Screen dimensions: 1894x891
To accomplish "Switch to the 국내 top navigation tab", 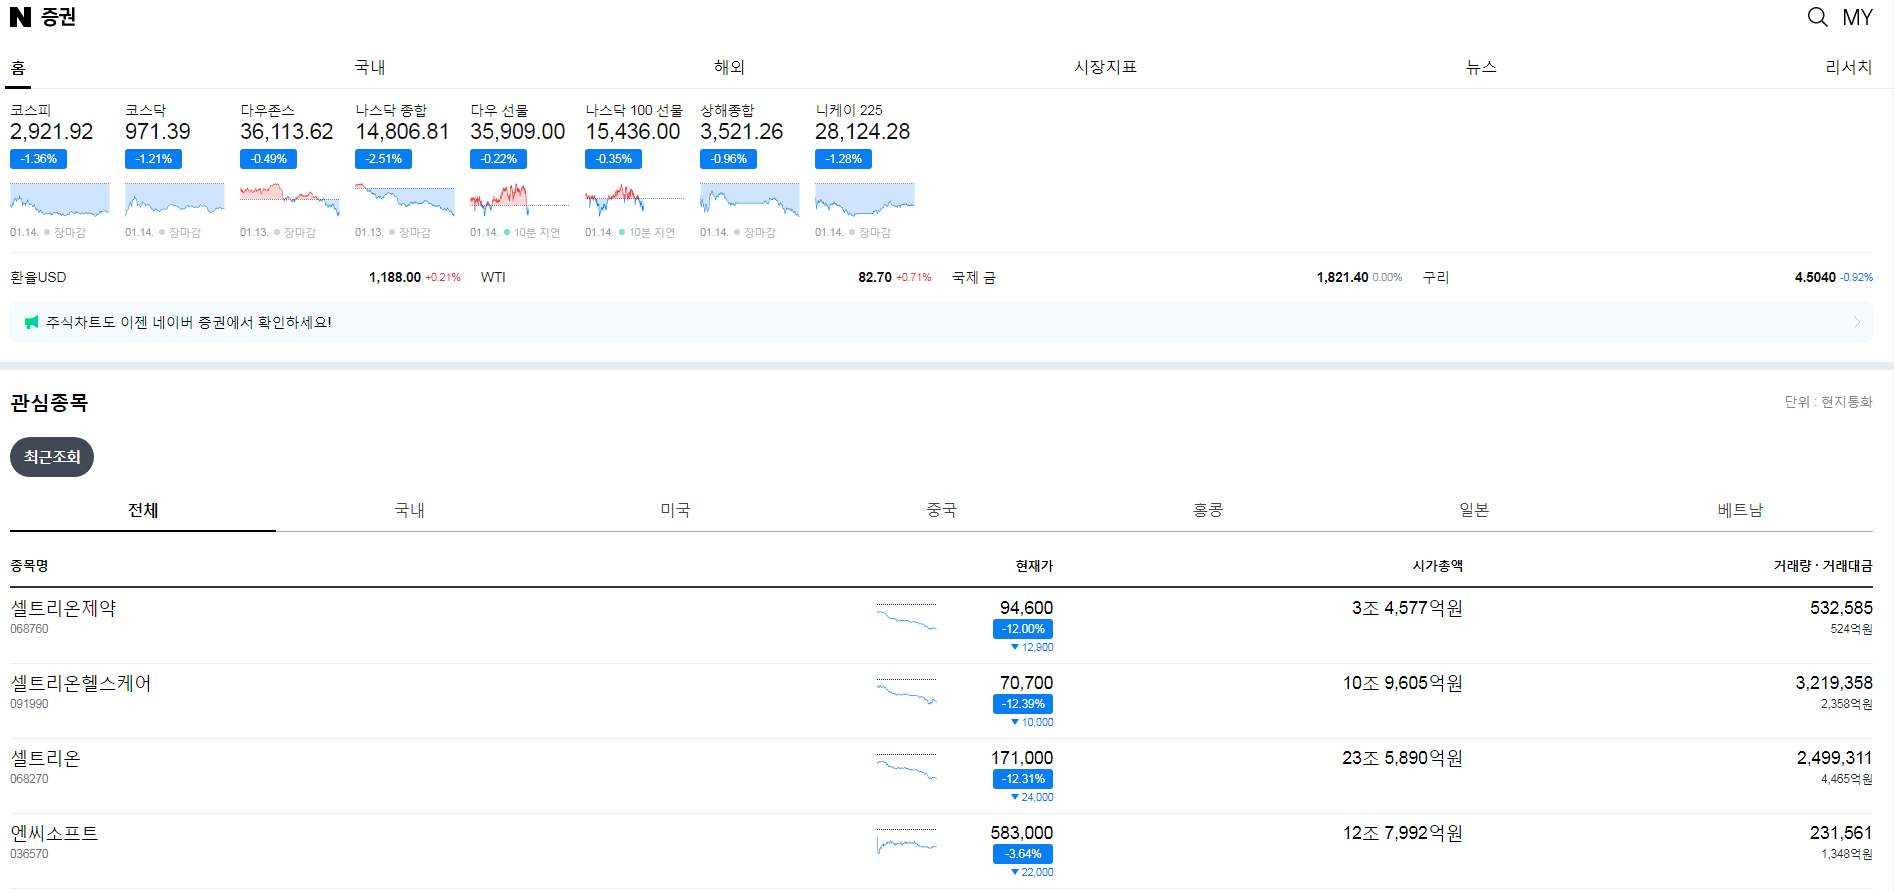I will click(x=370, y=67).
